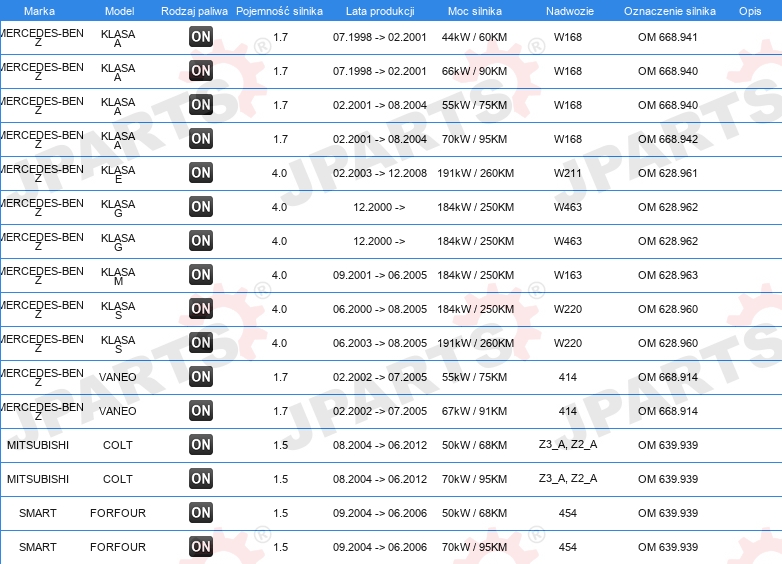Click engine capacity 4.0 in the W211 row
The width and height of the screenshot is (782, 564).
[279, 173]
